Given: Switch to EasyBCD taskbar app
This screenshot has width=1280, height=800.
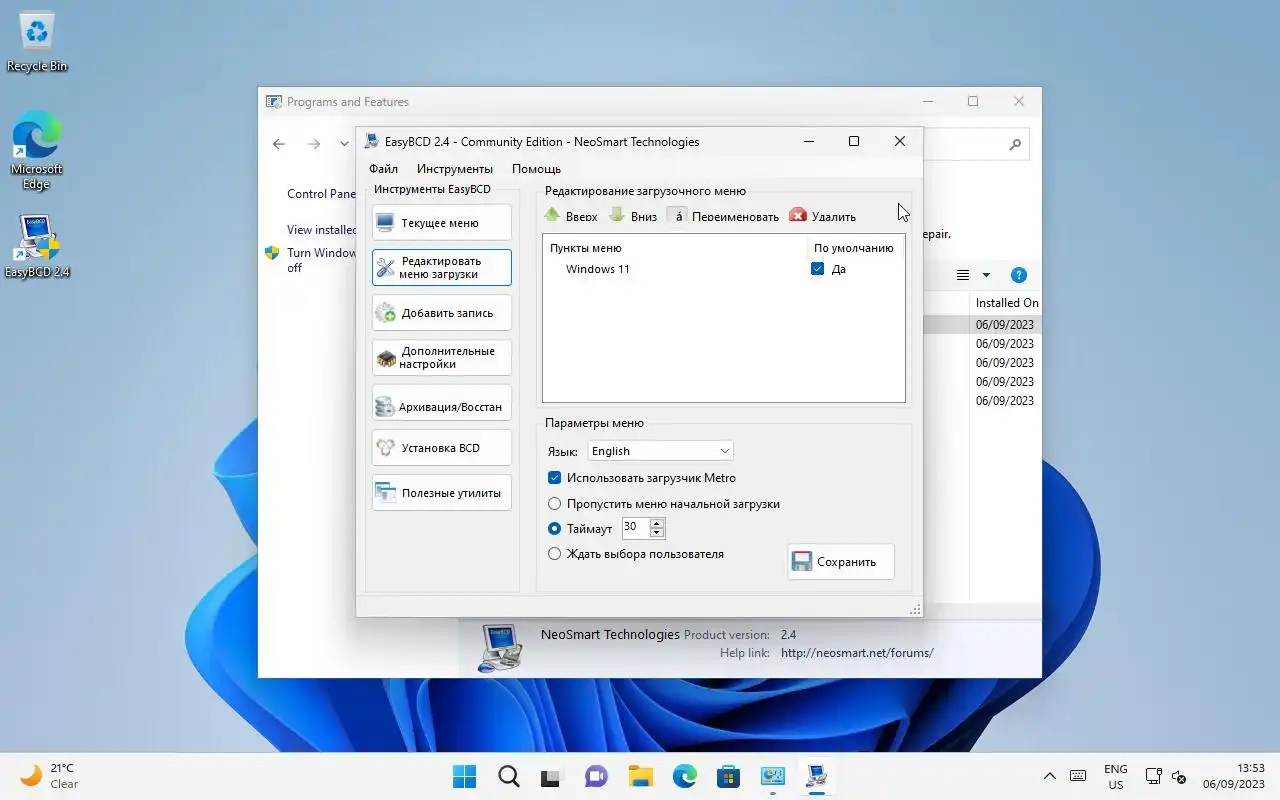Looking at the screenshot, I should [x=816, y=776].
